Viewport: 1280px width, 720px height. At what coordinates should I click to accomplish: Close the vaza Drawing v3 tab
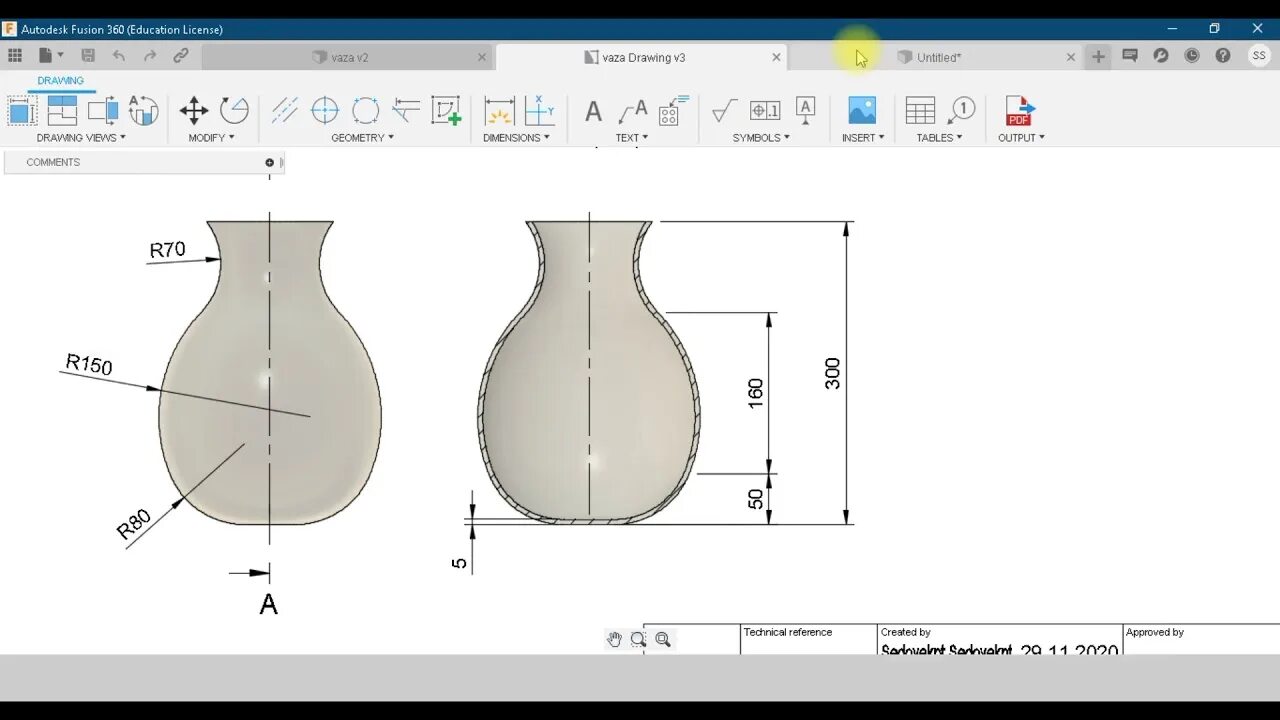tap(776, 57)
